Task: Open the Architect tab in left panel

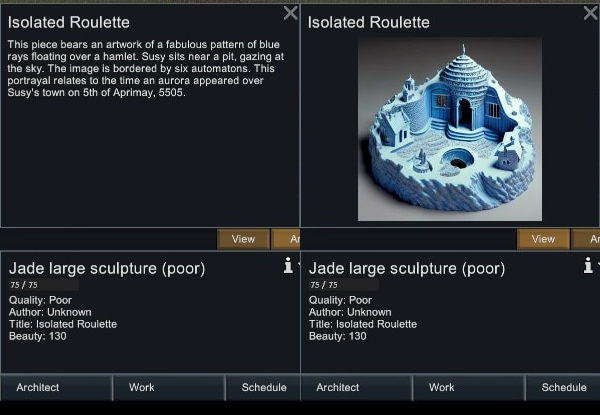Action: point(38,387)
